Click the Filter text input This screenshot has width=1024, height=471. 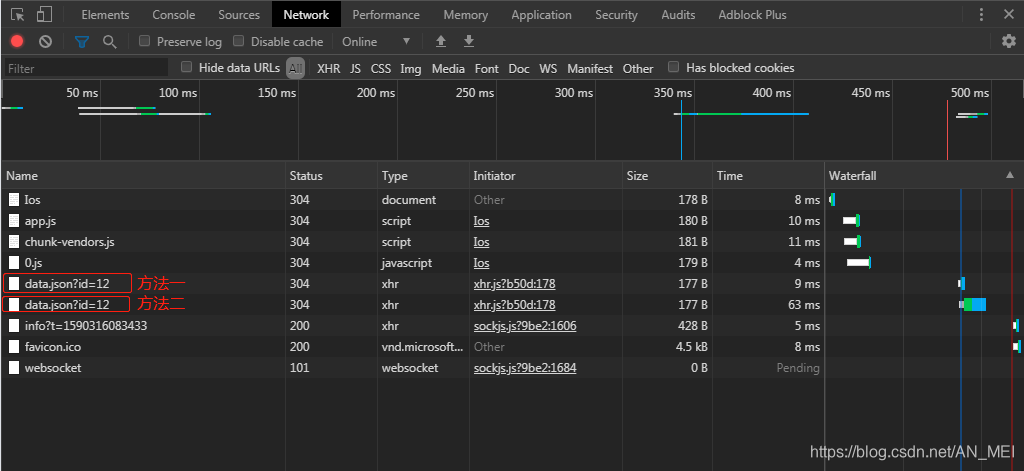pyautogui.click(x=87, y=68)
